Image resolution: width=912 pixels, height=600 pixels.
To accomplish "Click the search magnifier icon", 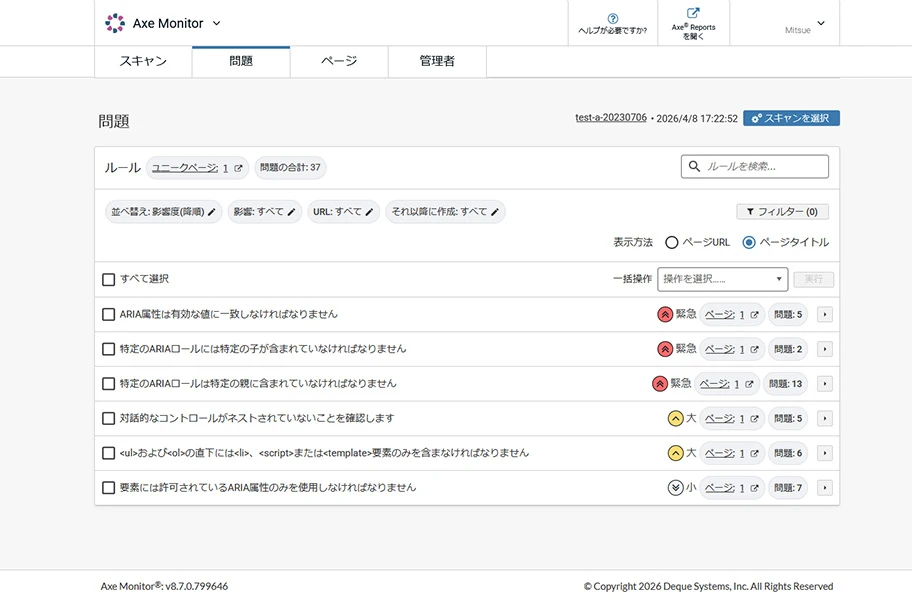I will [694, 166].
